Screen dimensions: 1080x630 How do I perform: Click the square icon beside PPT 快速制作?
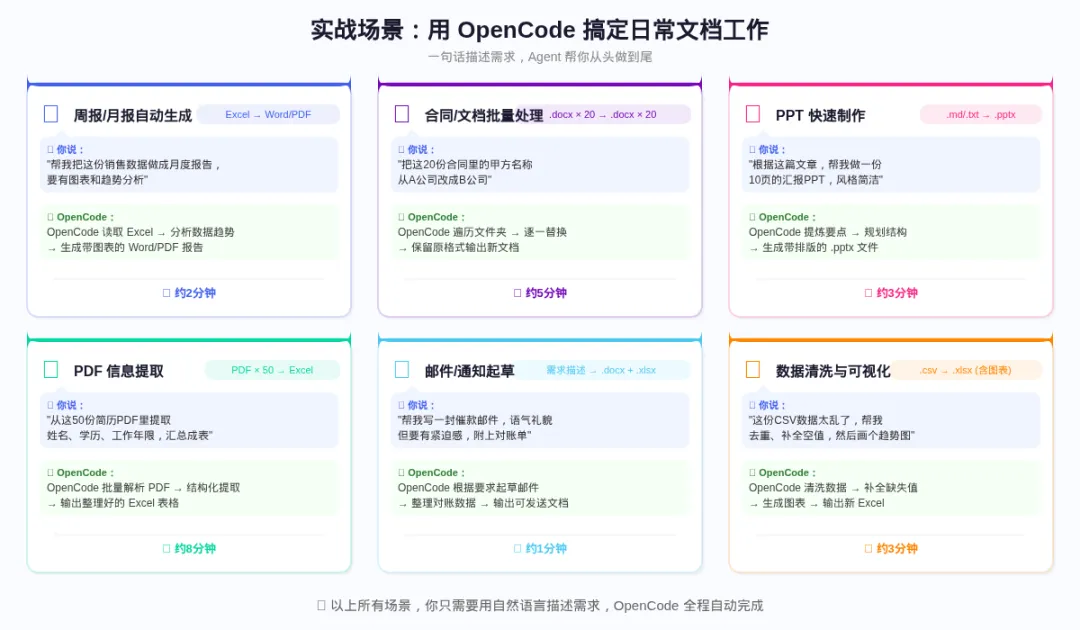pyautogui.click(x=753, y=114)
